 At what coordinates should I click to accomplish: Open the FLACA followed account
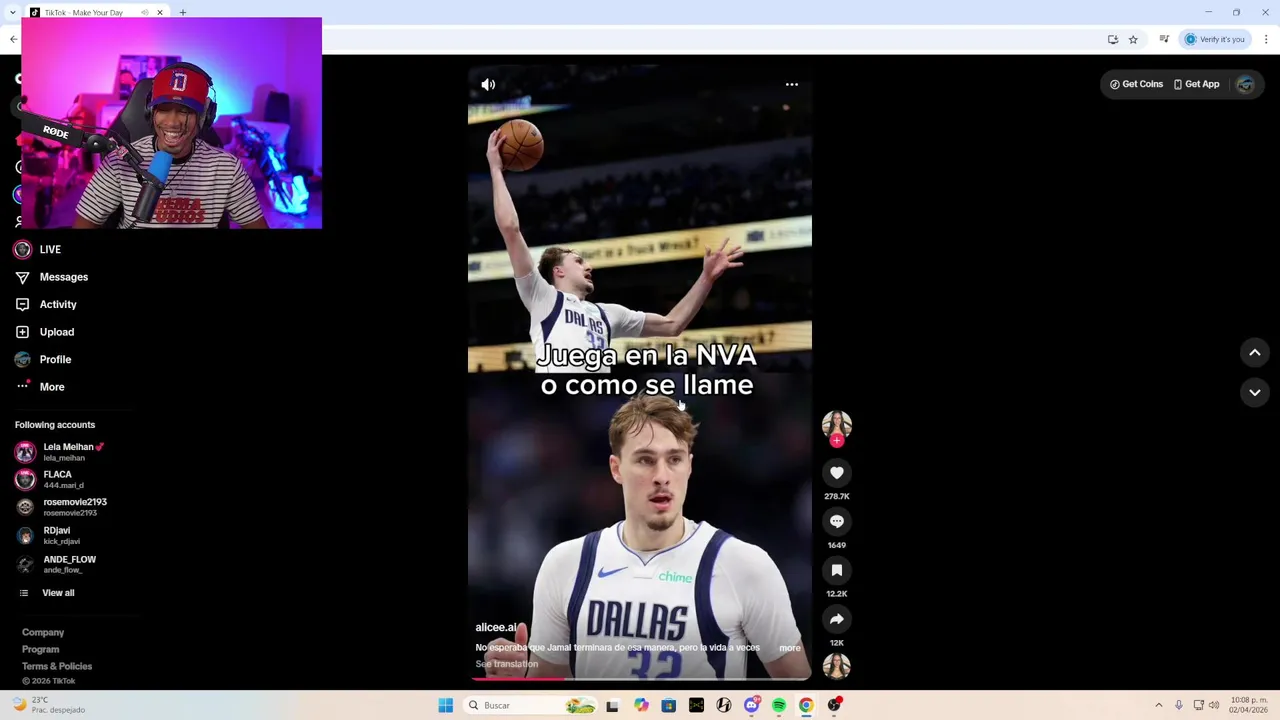50,479
